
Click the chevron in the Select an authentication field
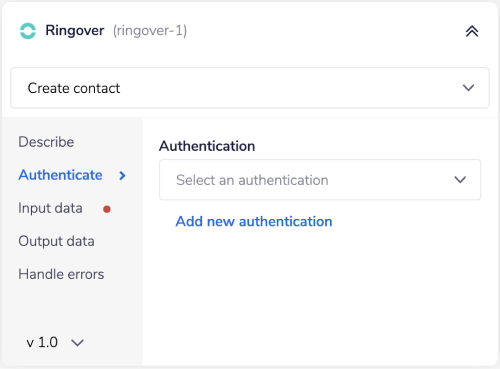pyautogui.click(x=460, y=180)
